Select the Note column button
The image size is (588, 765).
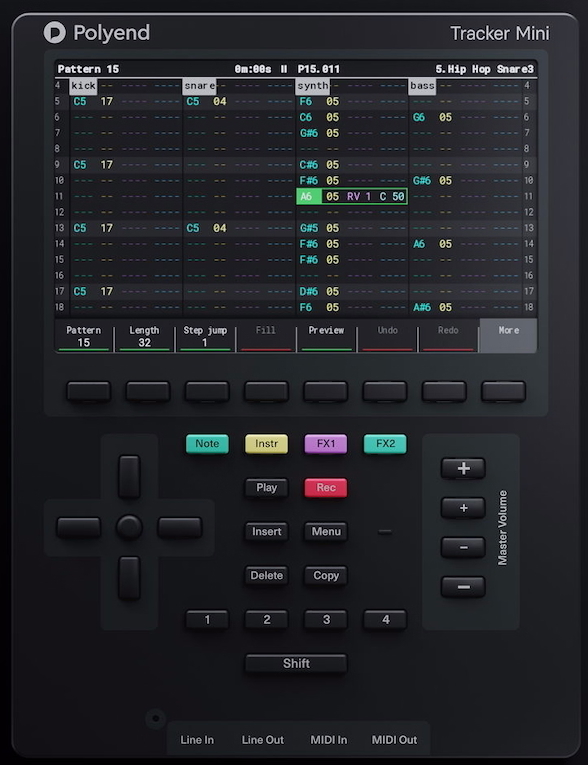(x=207, y=444)
